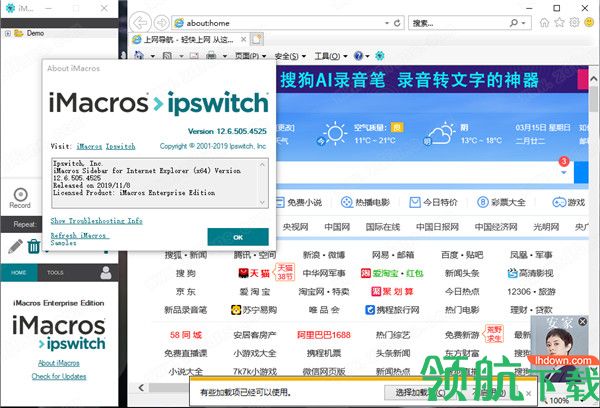Viewport: 600px width, 408px height.
Task: Open the search provider dropdown arrow
Action: 523,23
